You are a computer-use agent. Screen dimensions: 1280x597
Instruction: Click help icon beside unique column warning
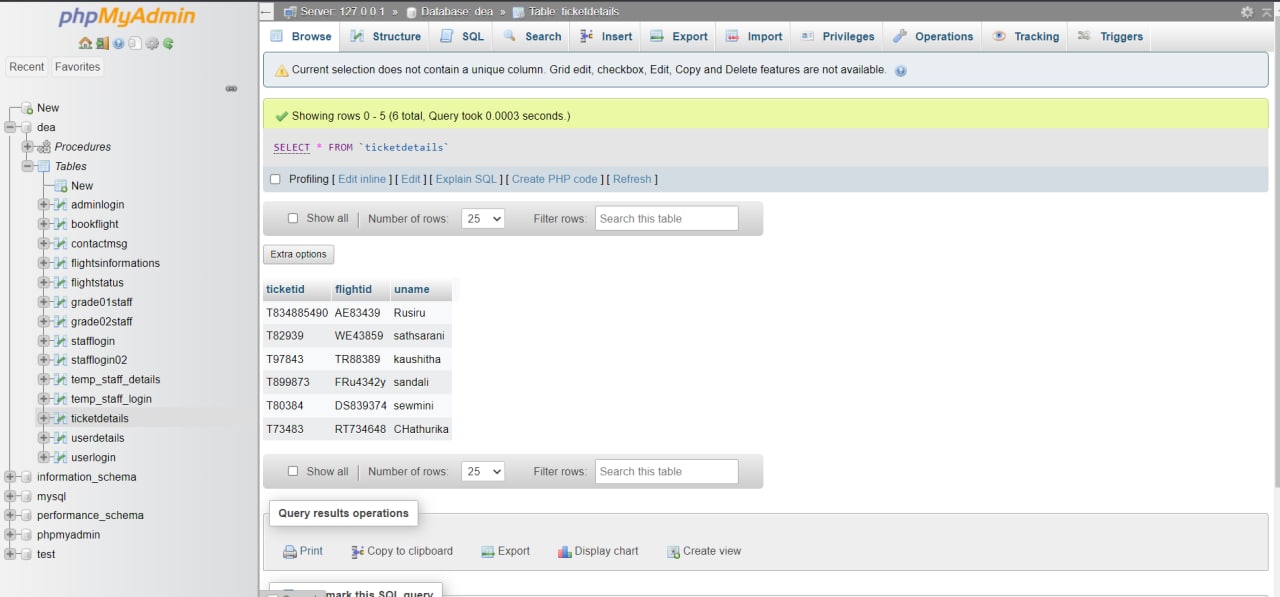(x=900, y=71)
